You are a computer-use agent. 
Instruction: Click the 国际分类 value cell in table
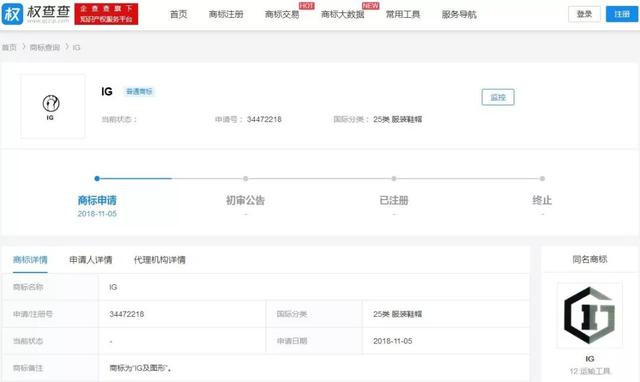pos(446,314)
